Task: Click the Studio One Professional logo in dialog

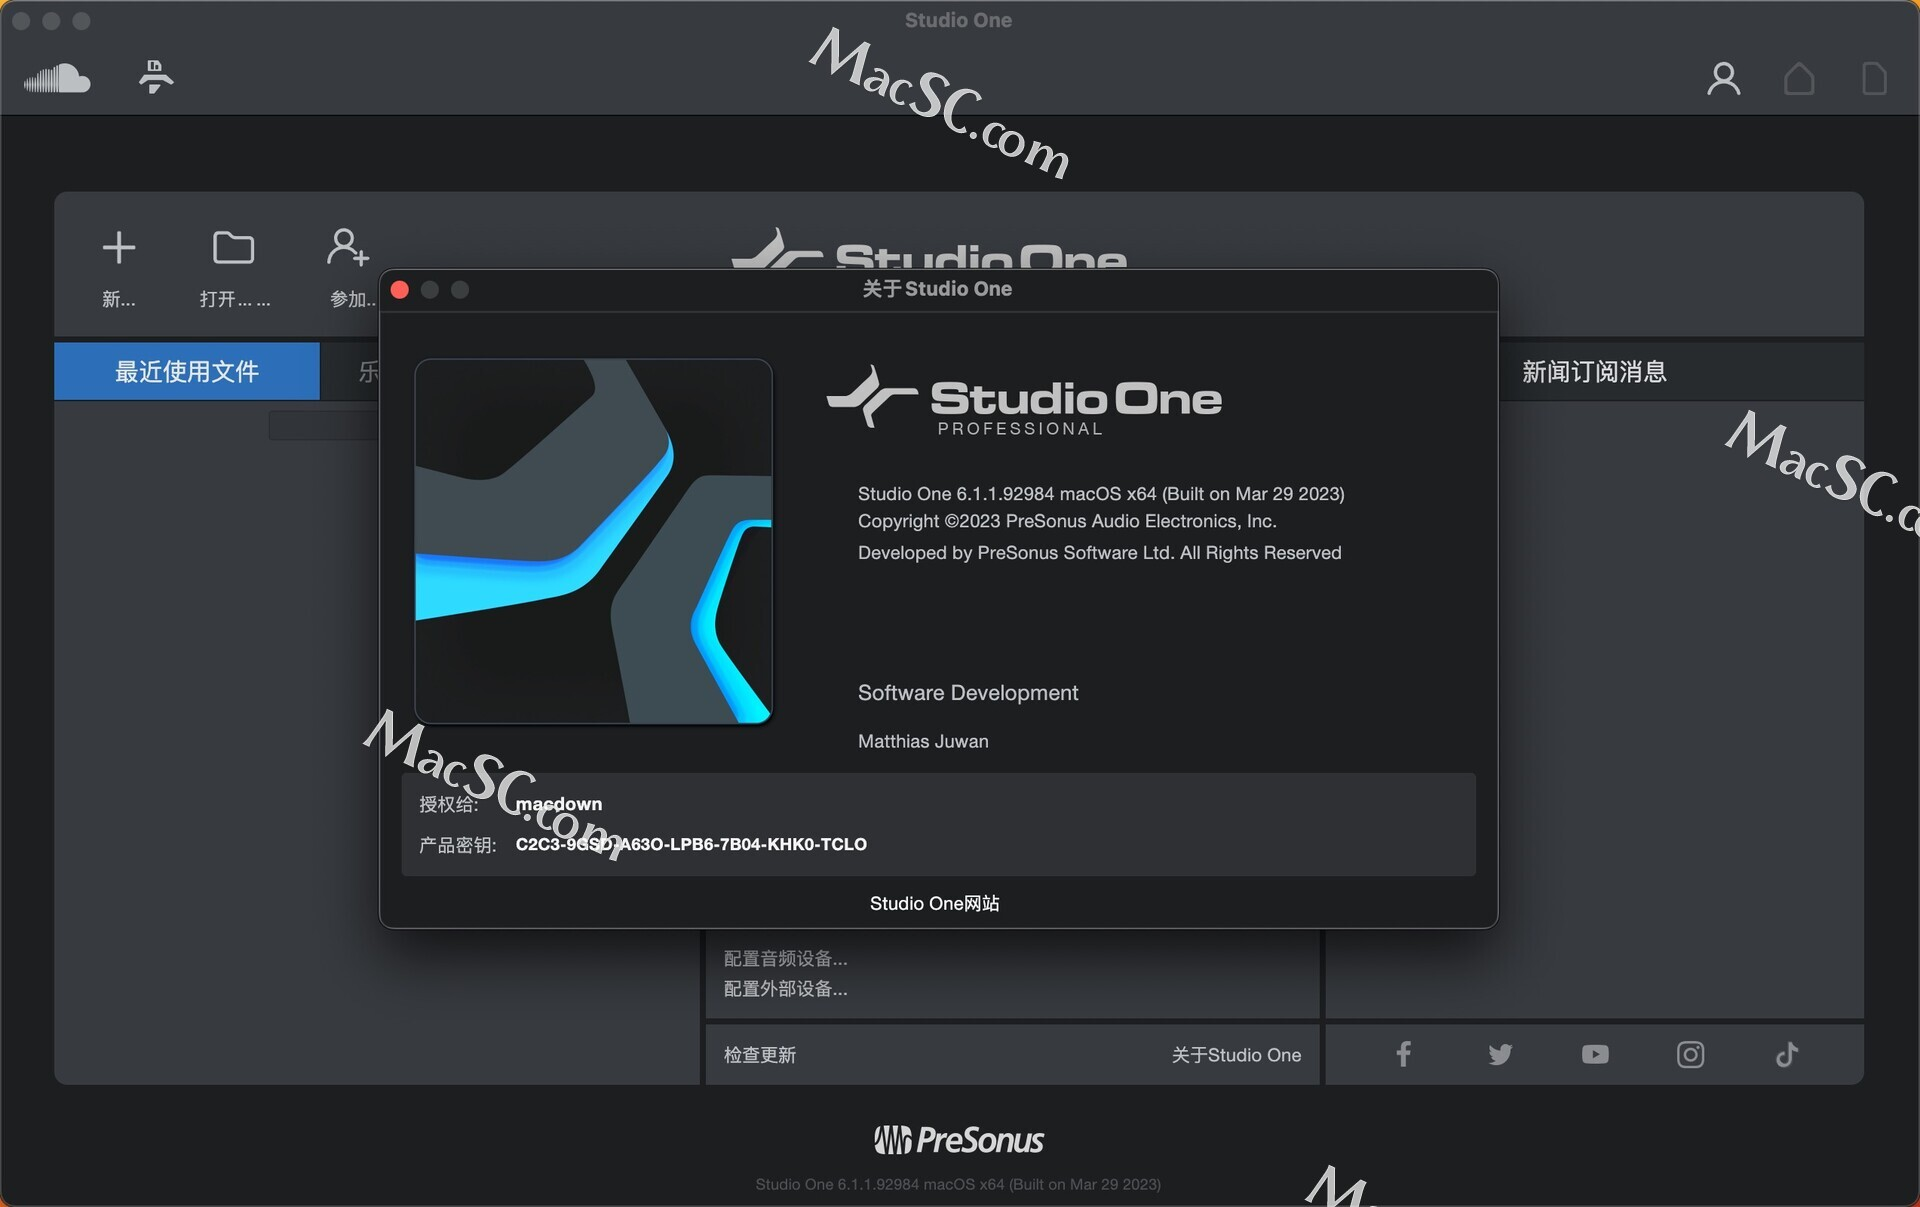Action: coord(1024,401)
